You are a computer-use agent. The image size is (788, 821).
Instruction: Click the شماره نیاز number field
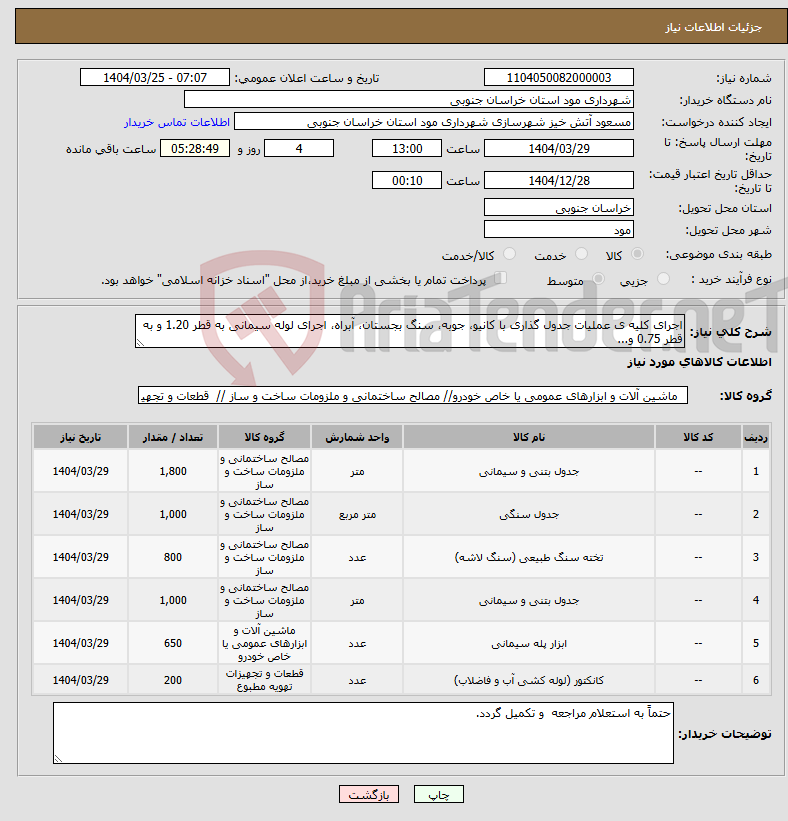559,77
